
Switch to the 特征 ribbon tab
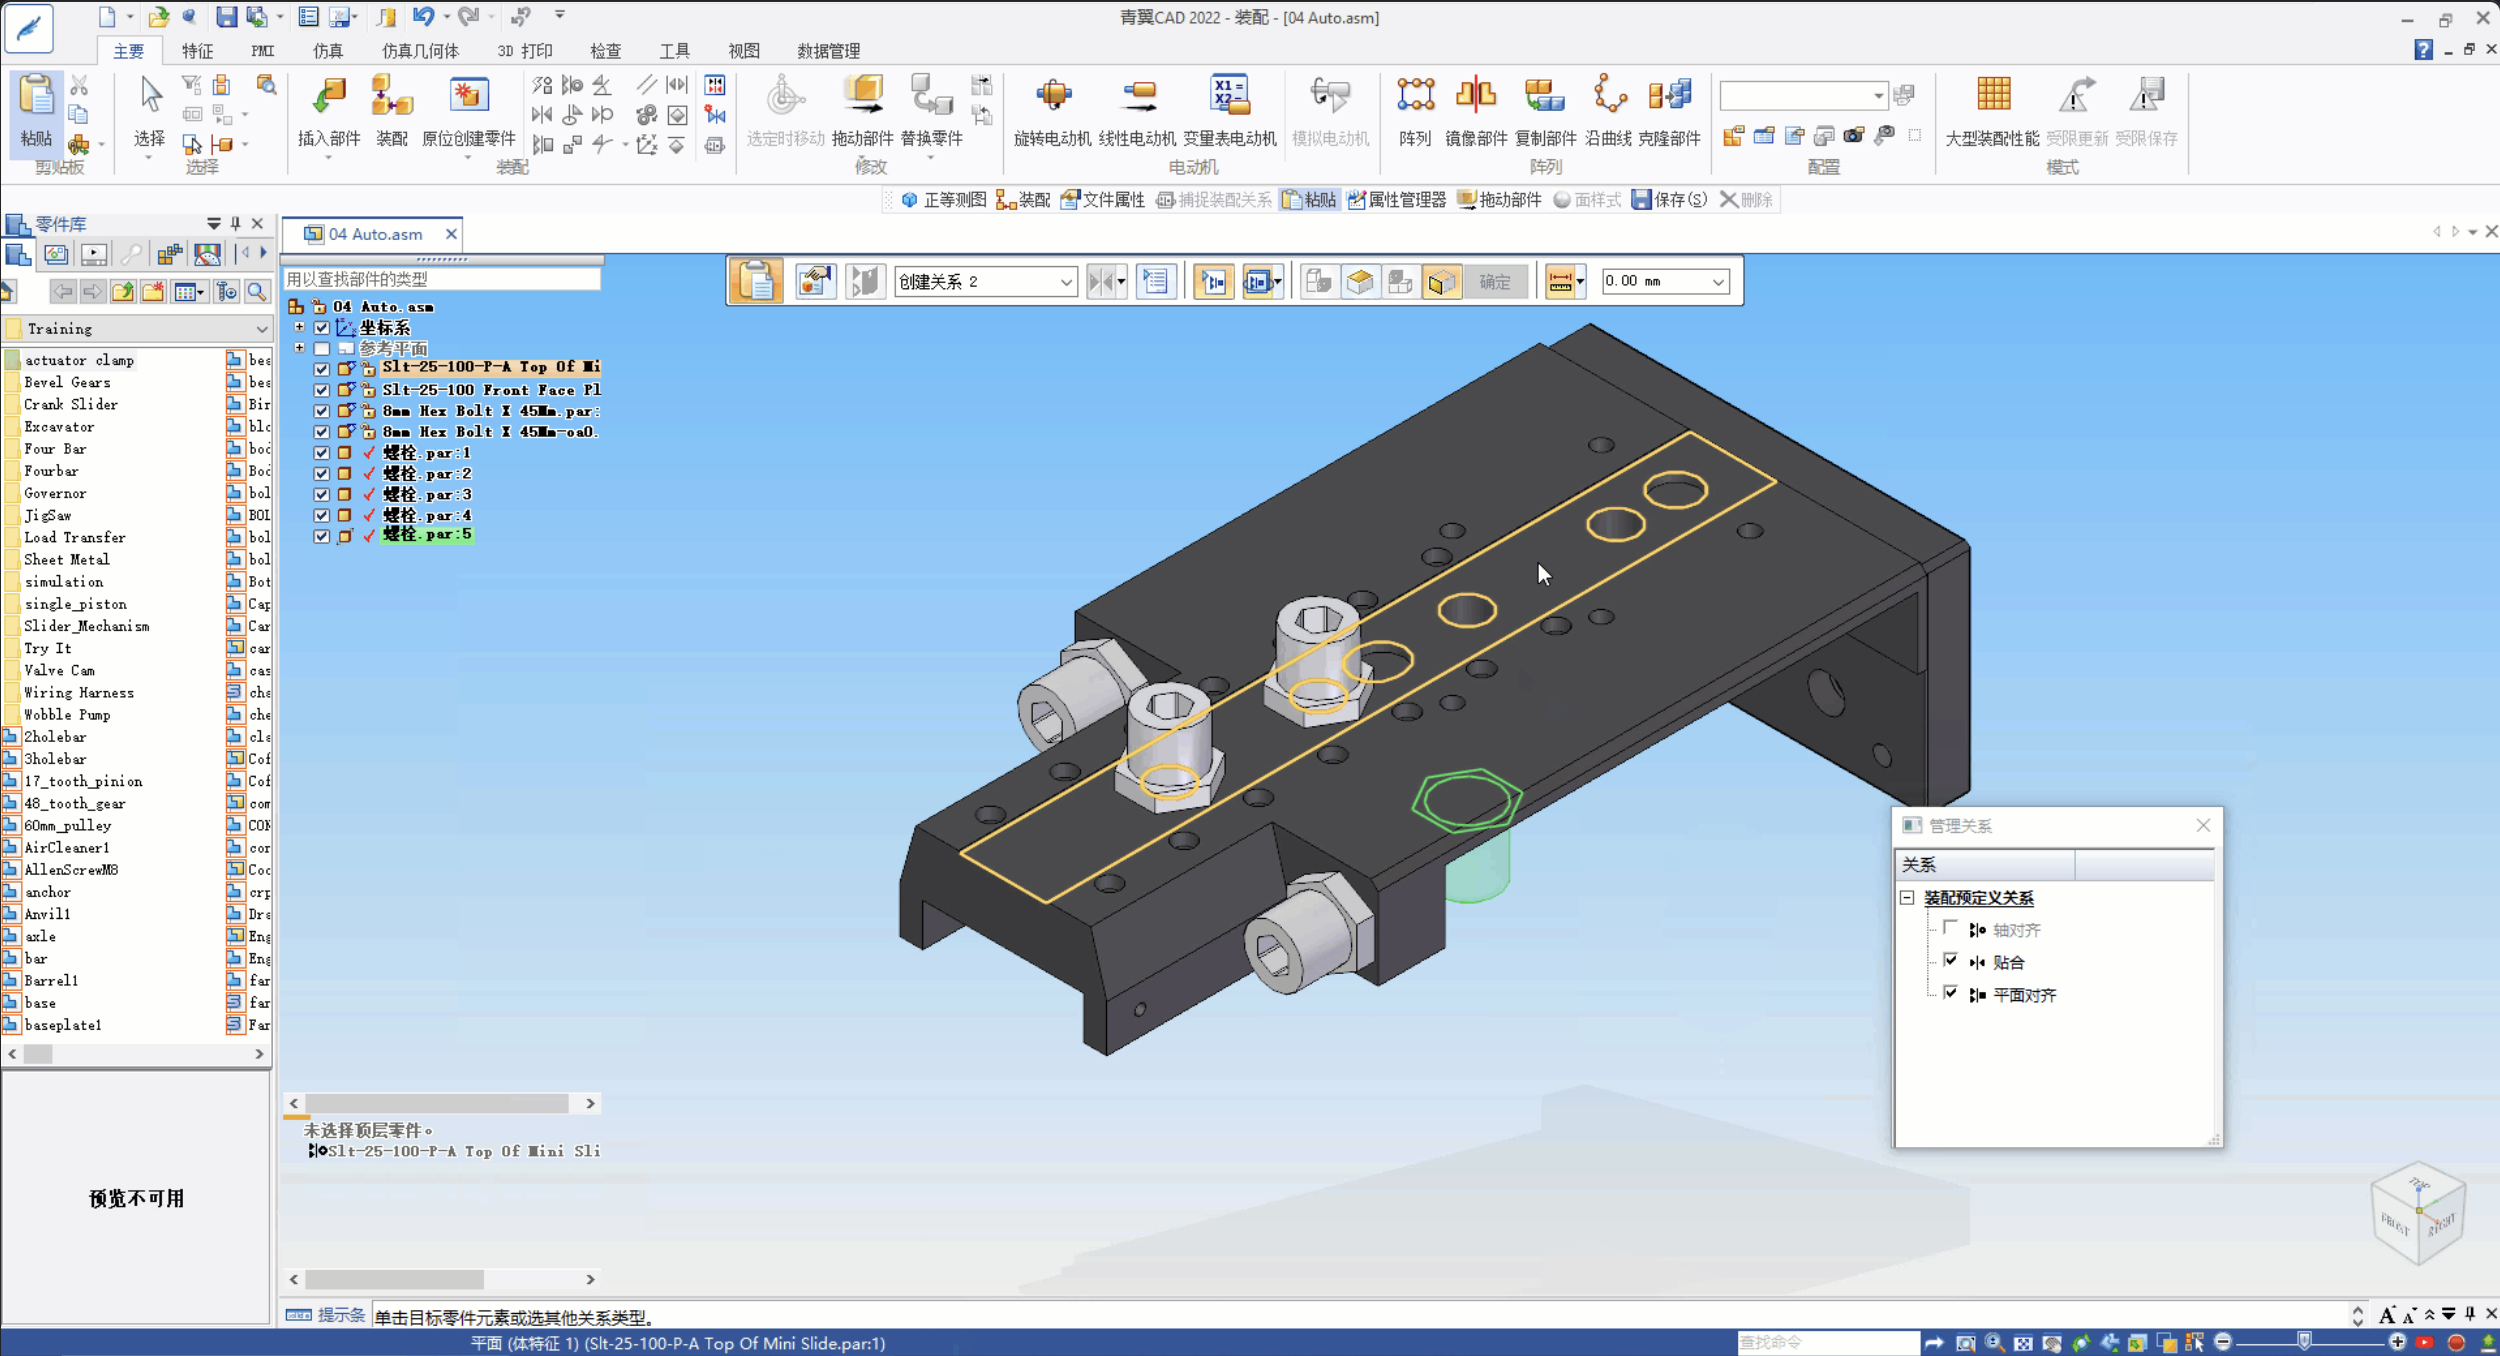click(197, 51)
